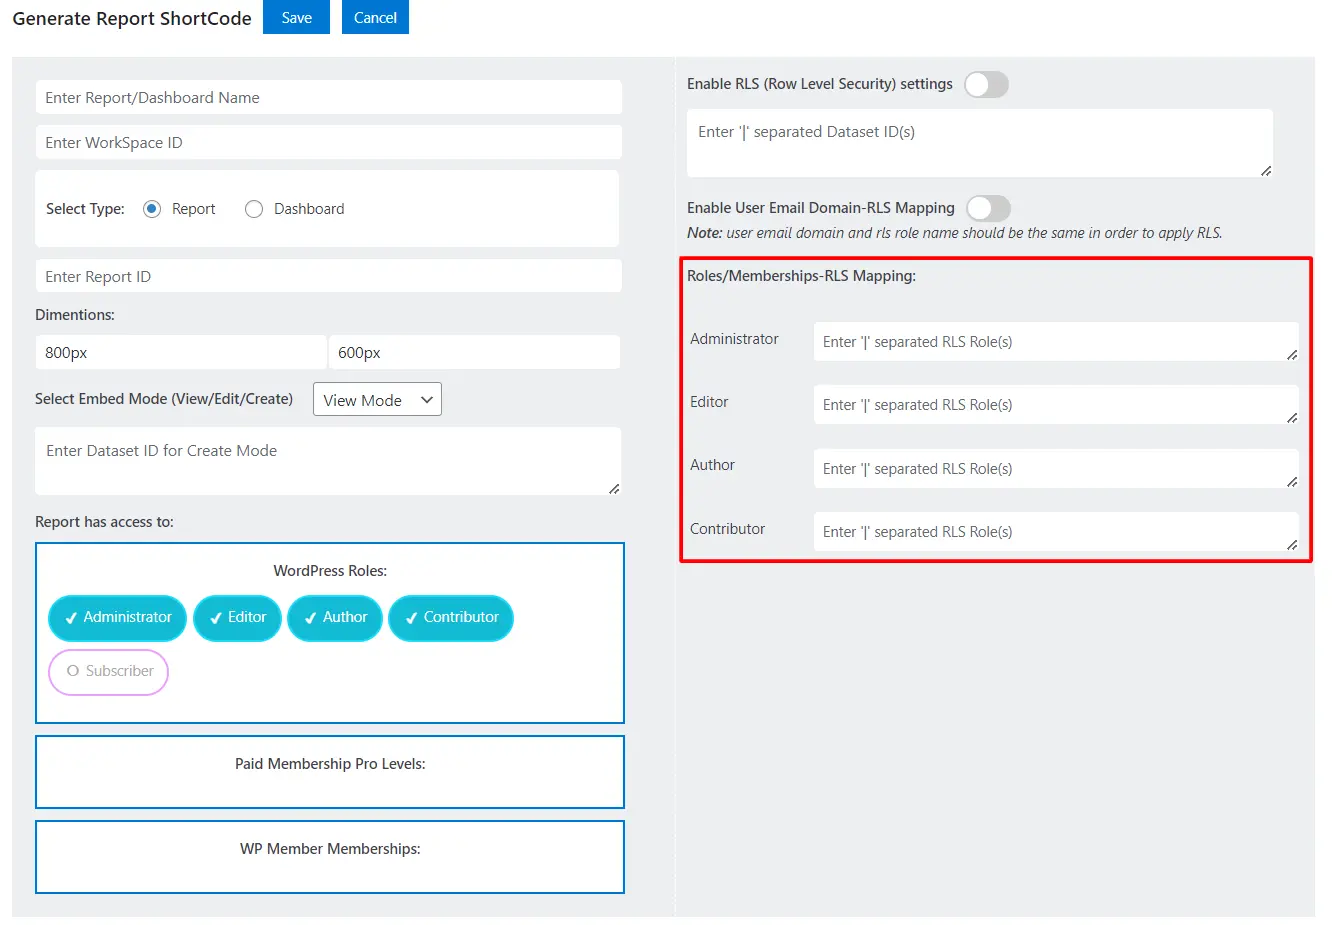Focus the Dataset ID for Create Mode box

[328, 460]
